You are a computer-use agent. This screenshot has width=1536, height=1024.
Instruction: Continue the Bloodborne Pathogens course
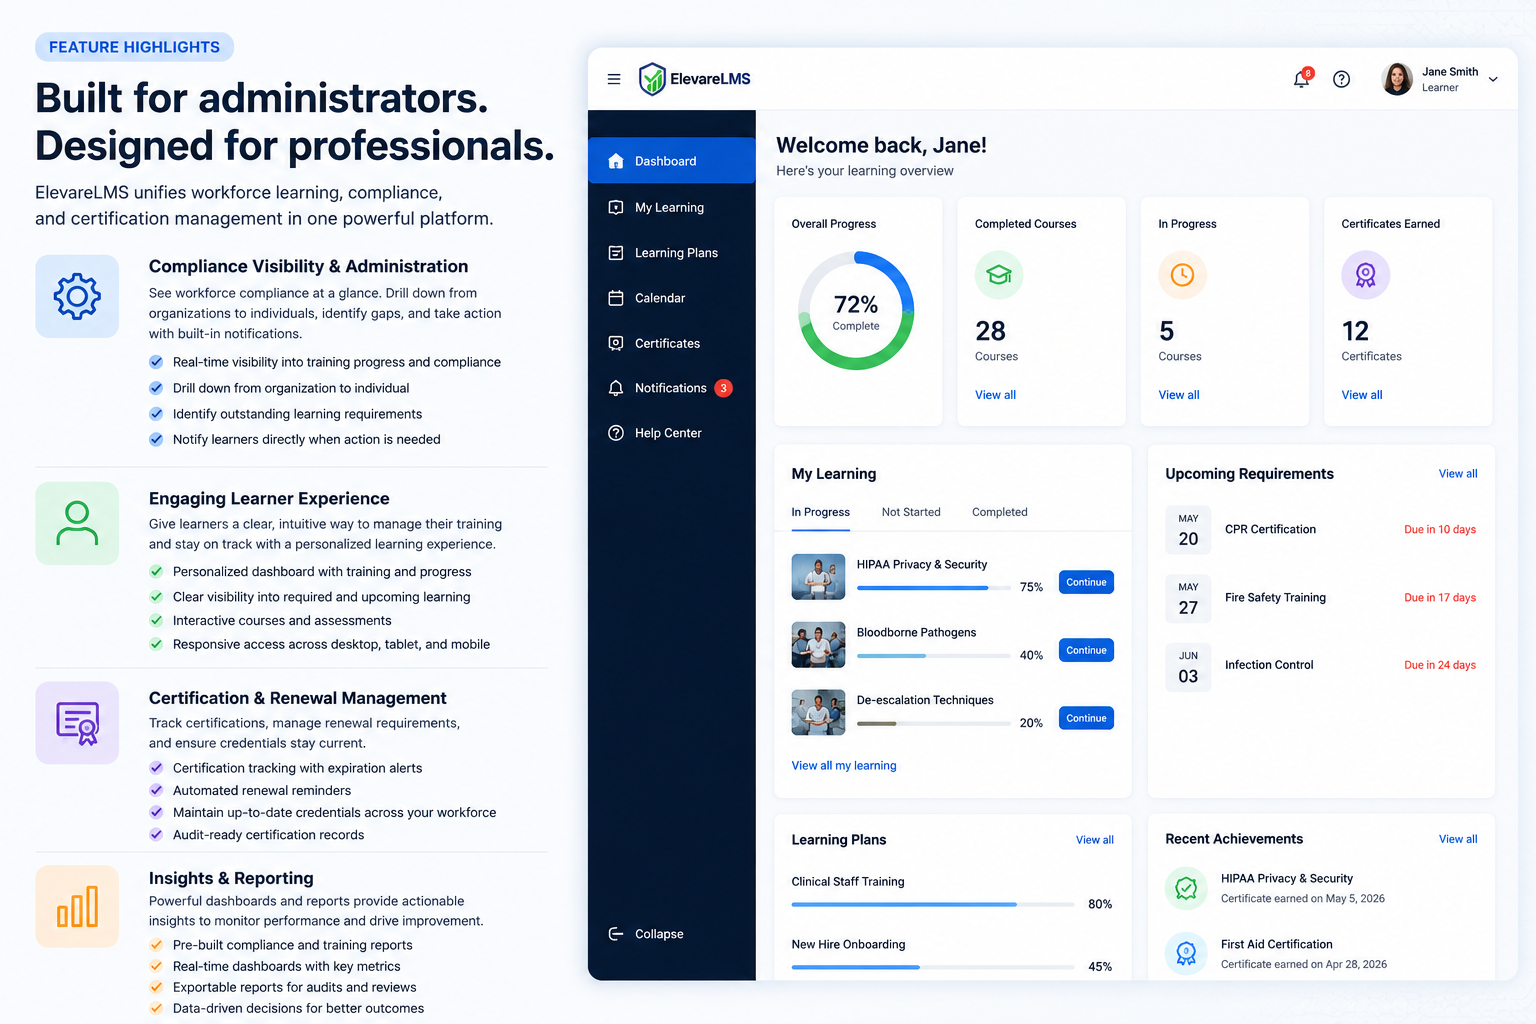pyautogui.click(x=1086, y=650)
